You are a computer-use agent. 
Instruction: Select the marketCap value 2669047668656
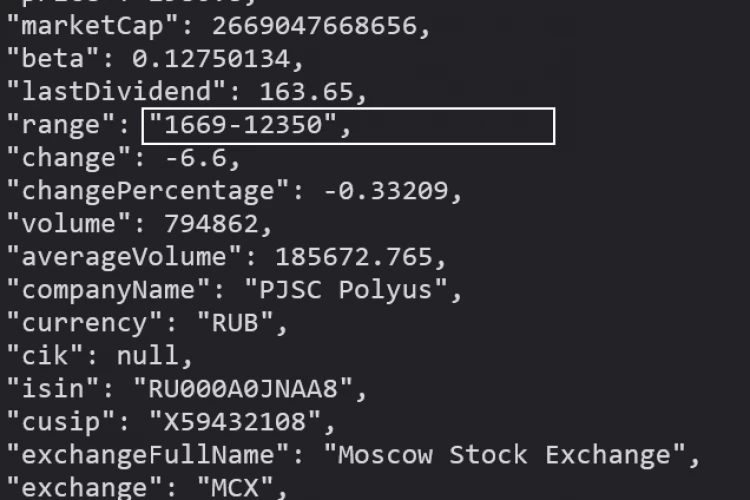[314, 26]
